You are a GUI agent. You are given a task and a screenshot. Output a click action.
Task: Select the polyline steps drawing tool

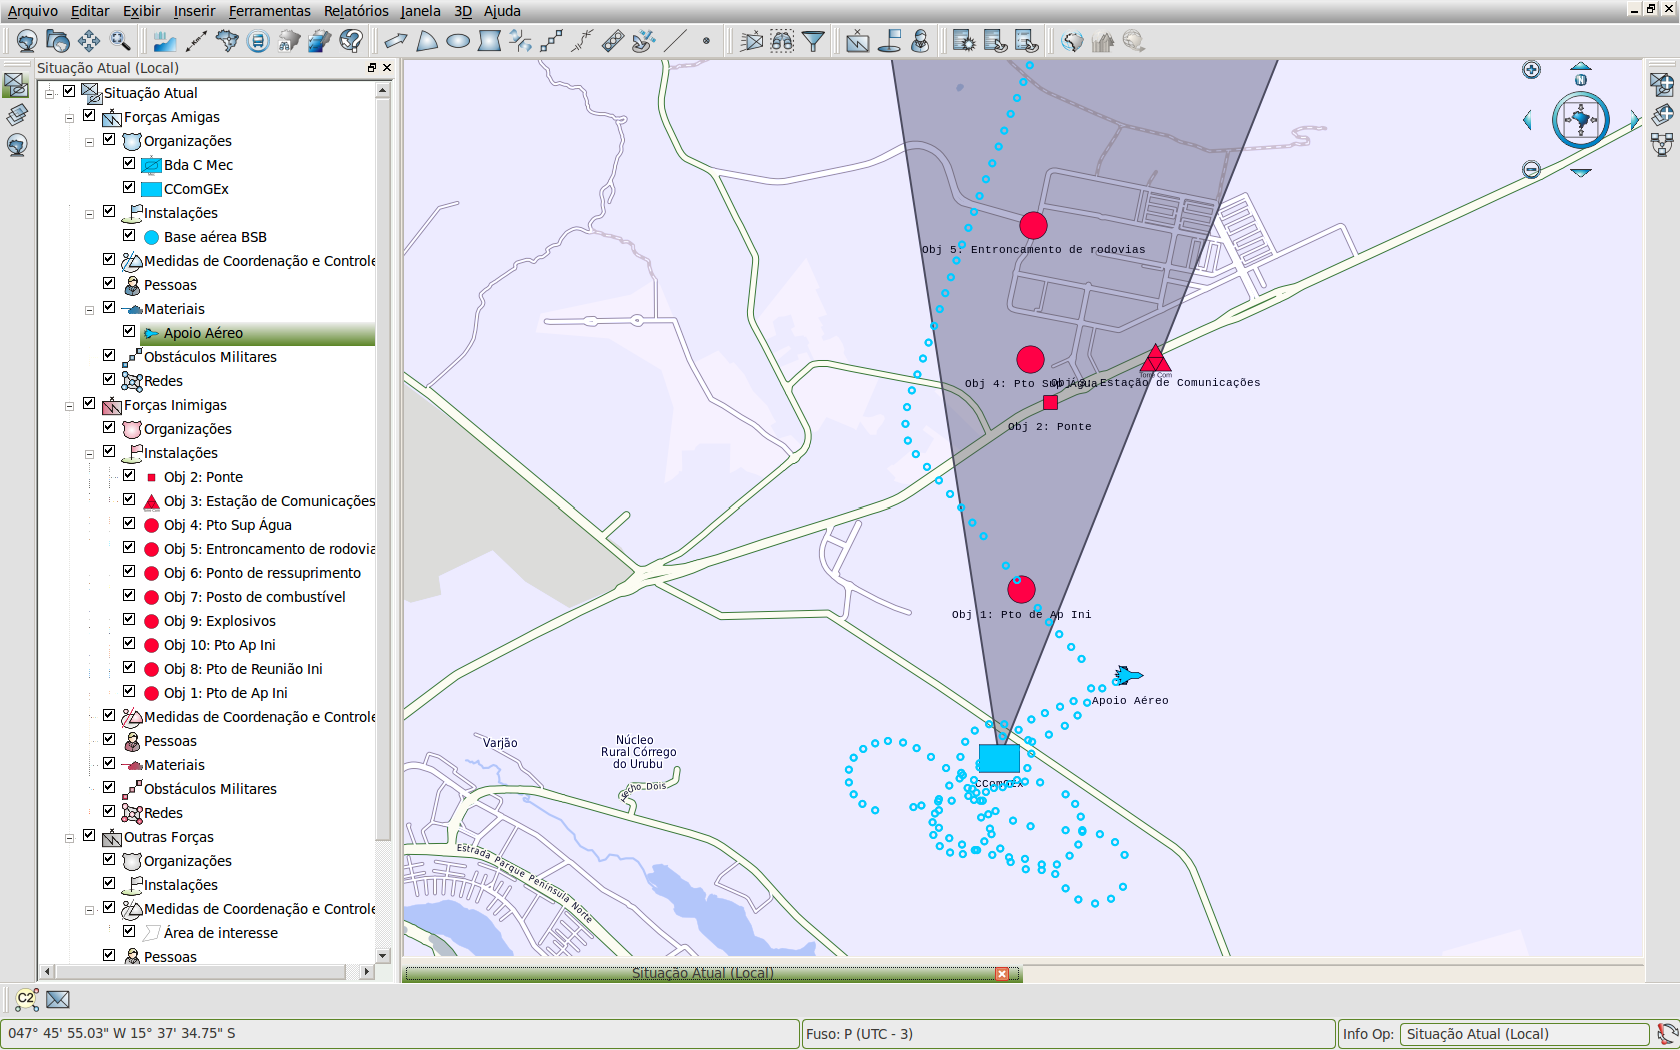click(x=551, y=41)
